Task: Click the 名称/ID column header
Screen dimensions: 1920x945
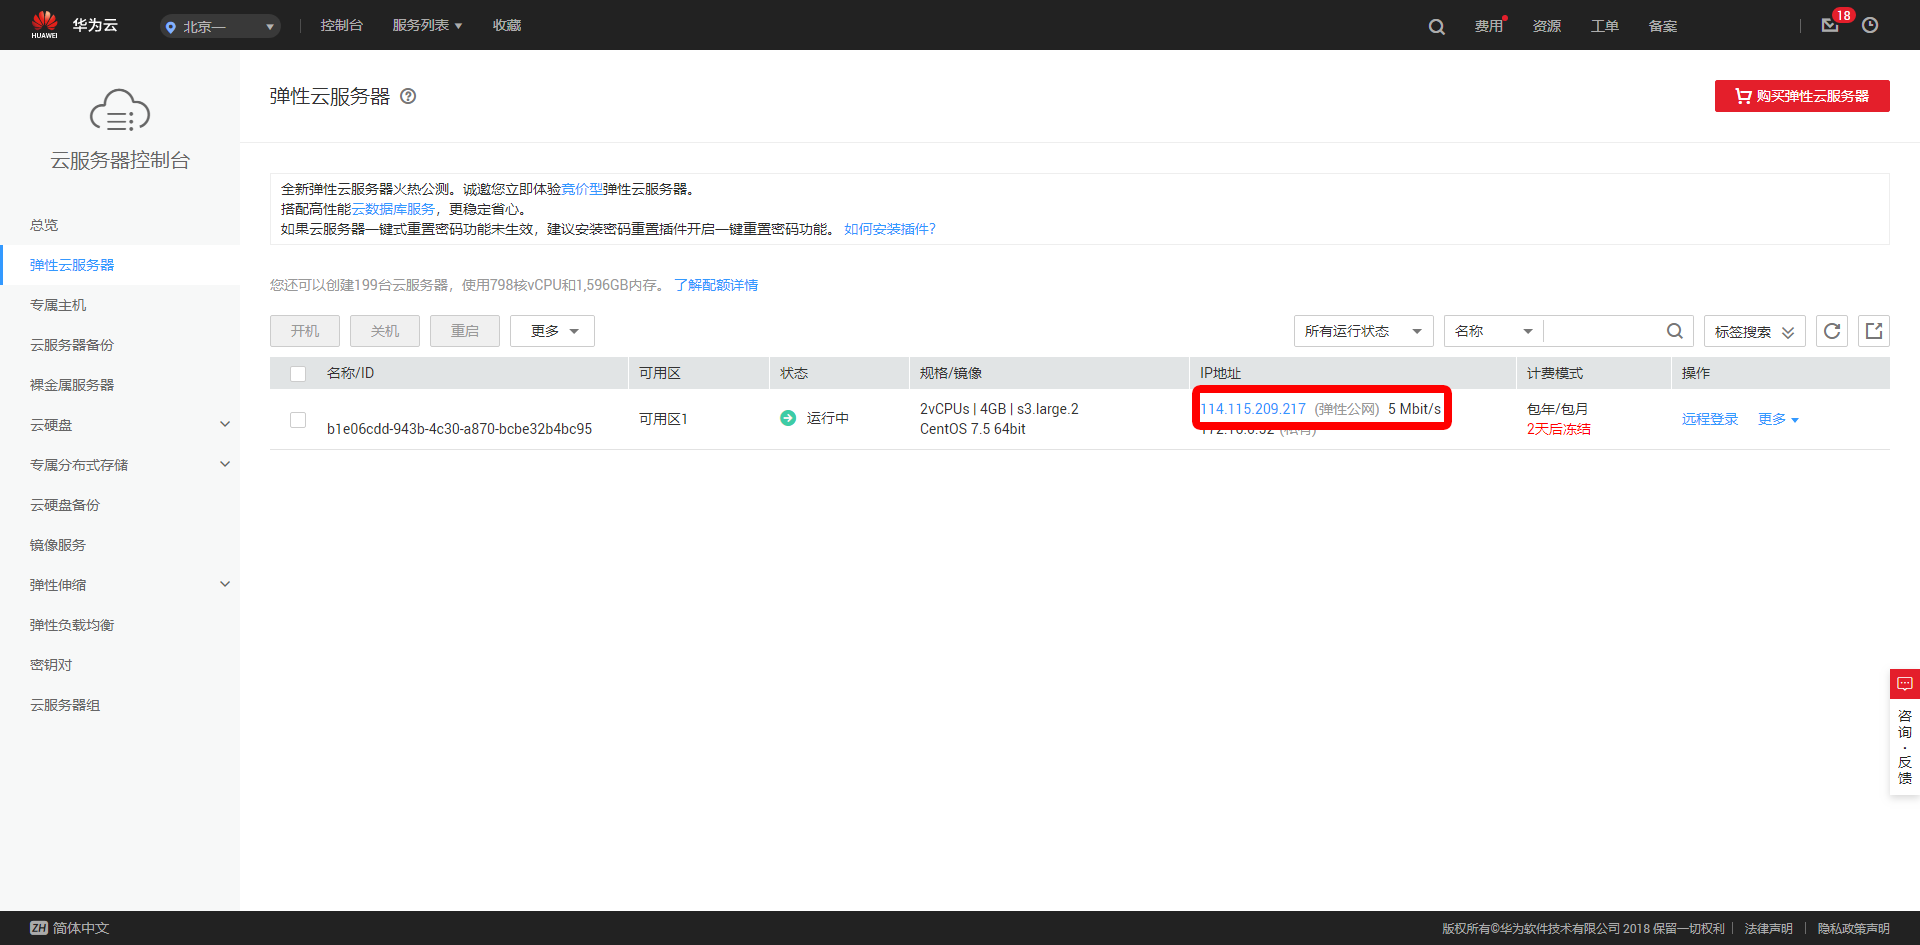Action: click(x=350, y=373)
